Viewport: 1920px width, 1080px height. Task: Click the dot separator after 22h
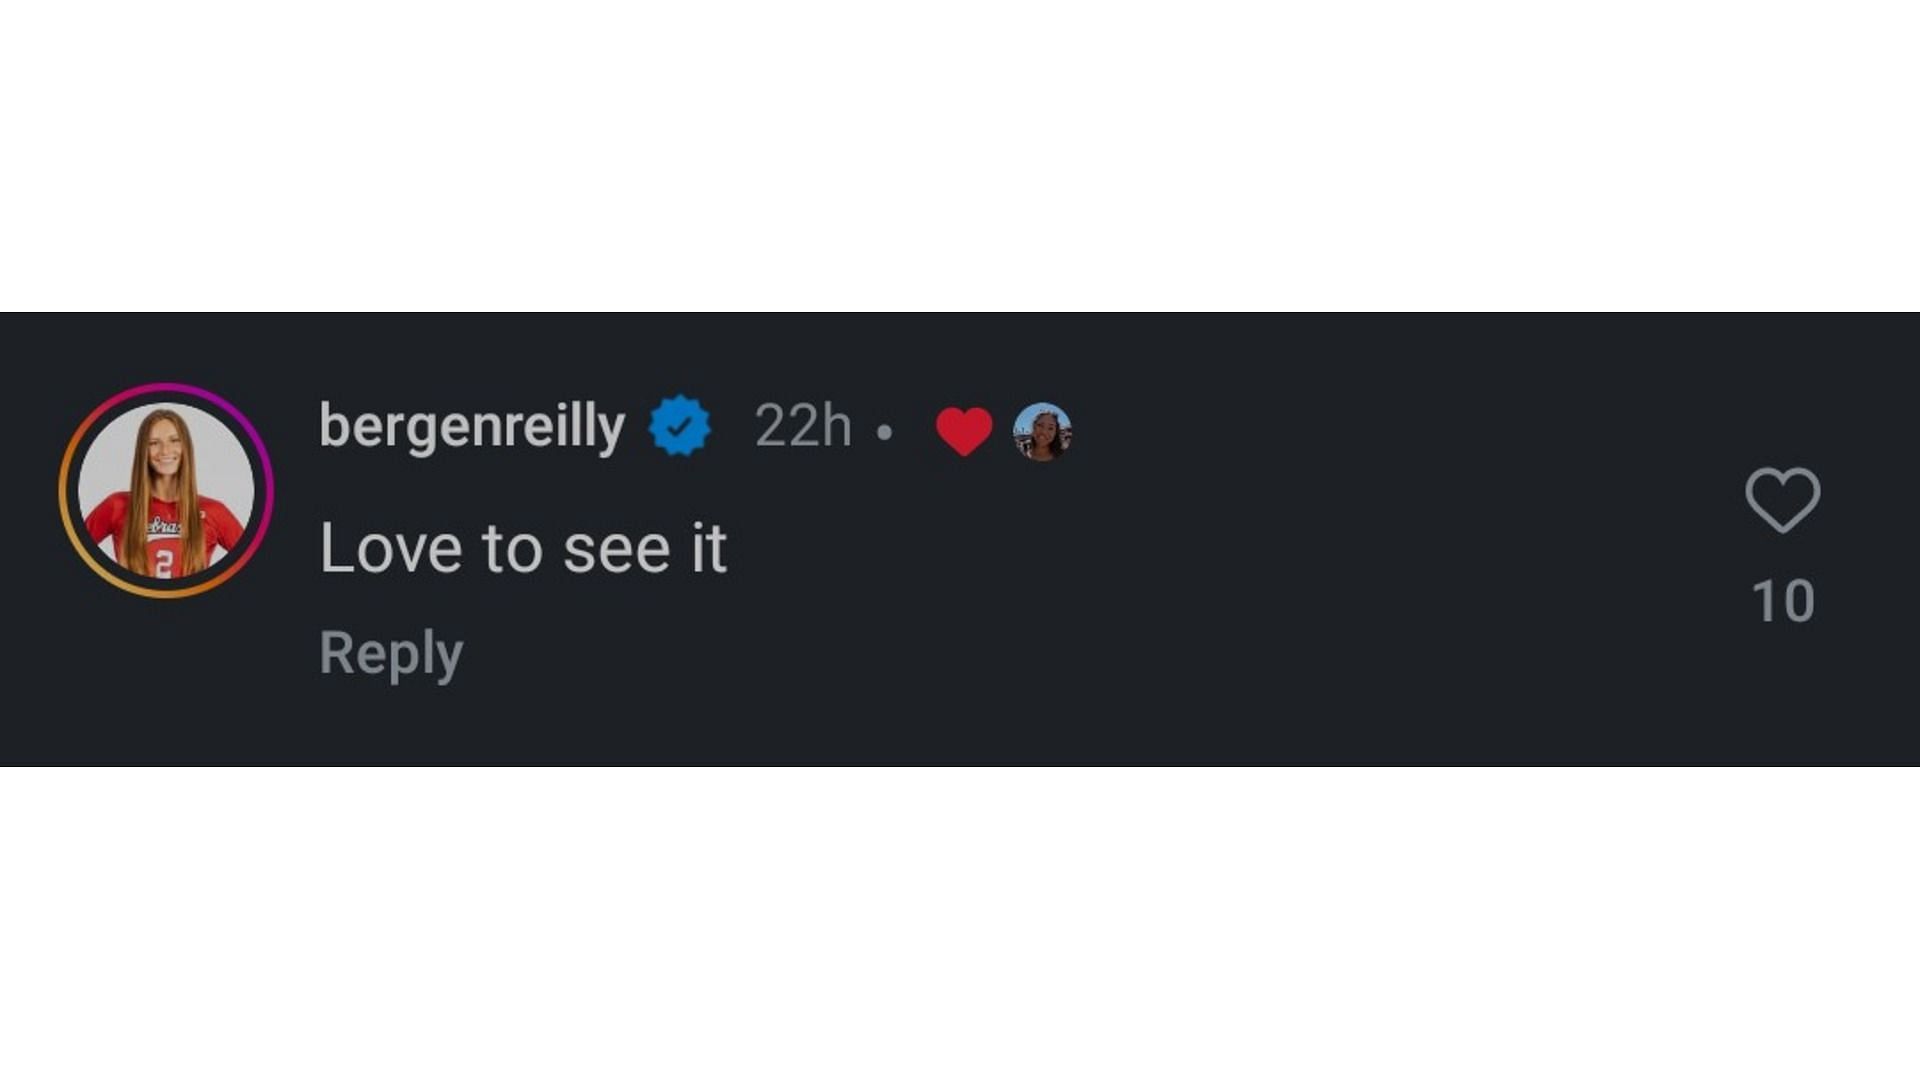point(884,432)
